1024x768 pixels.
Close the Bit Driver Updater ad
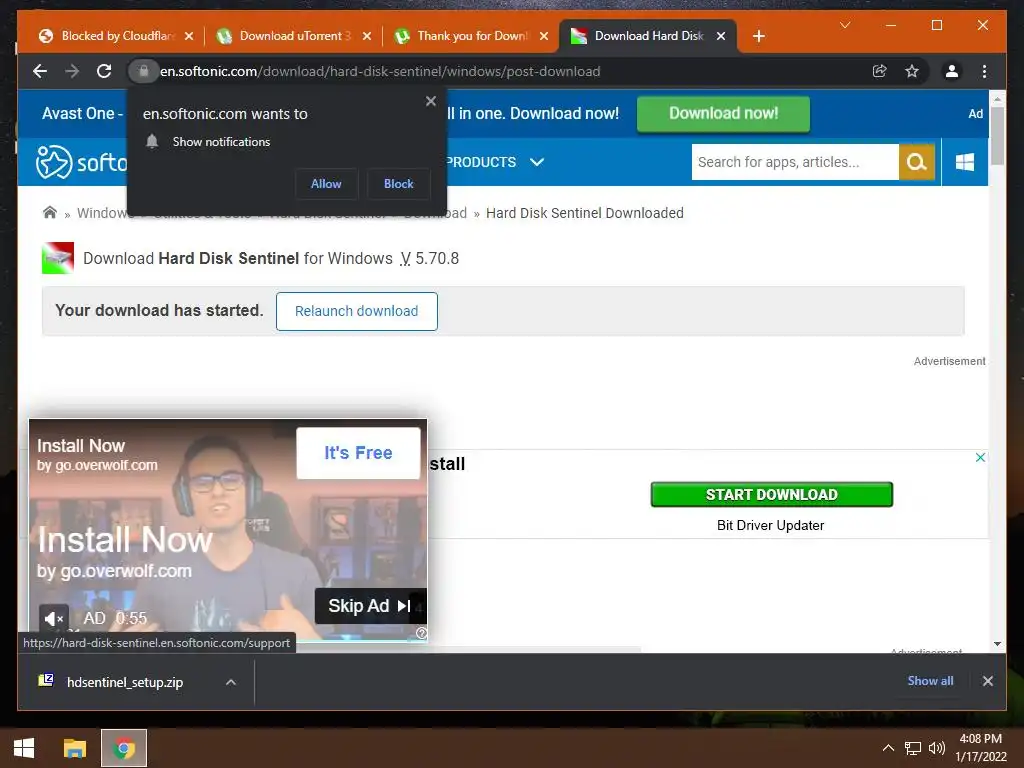(980, 457)
